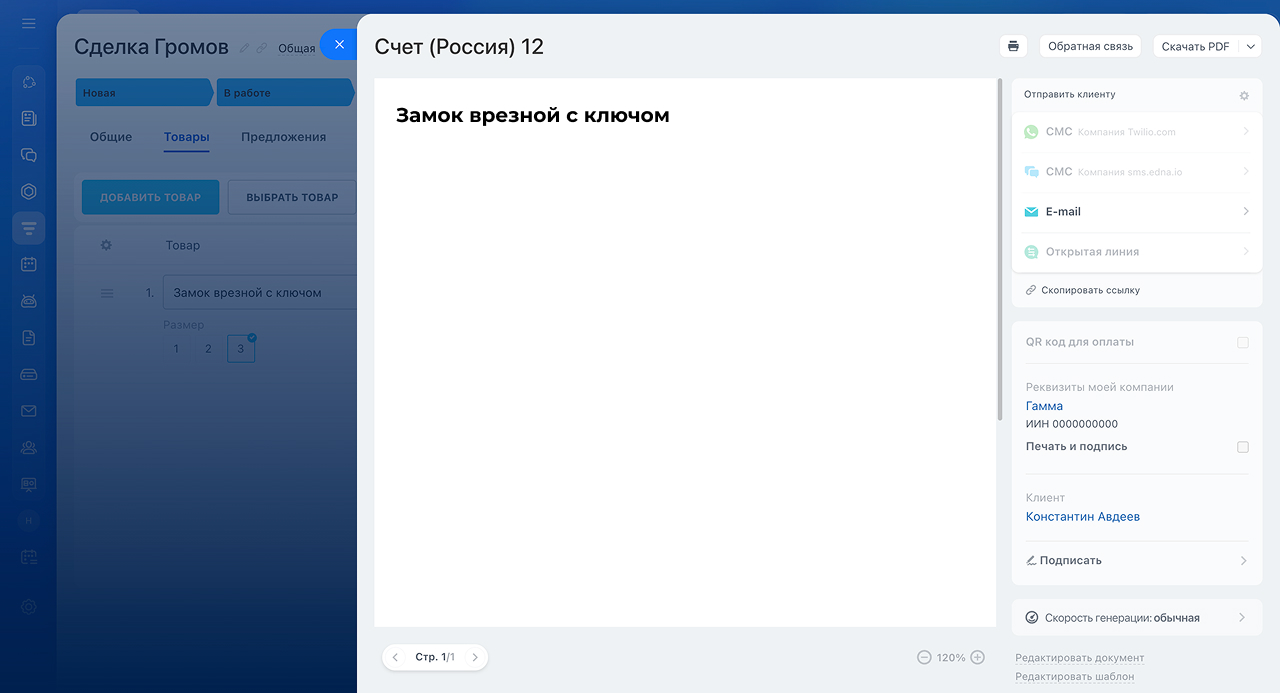Expand the SMS Twilio row chevron
This screenshot has width=1280, height=693.
point(1245,132)
